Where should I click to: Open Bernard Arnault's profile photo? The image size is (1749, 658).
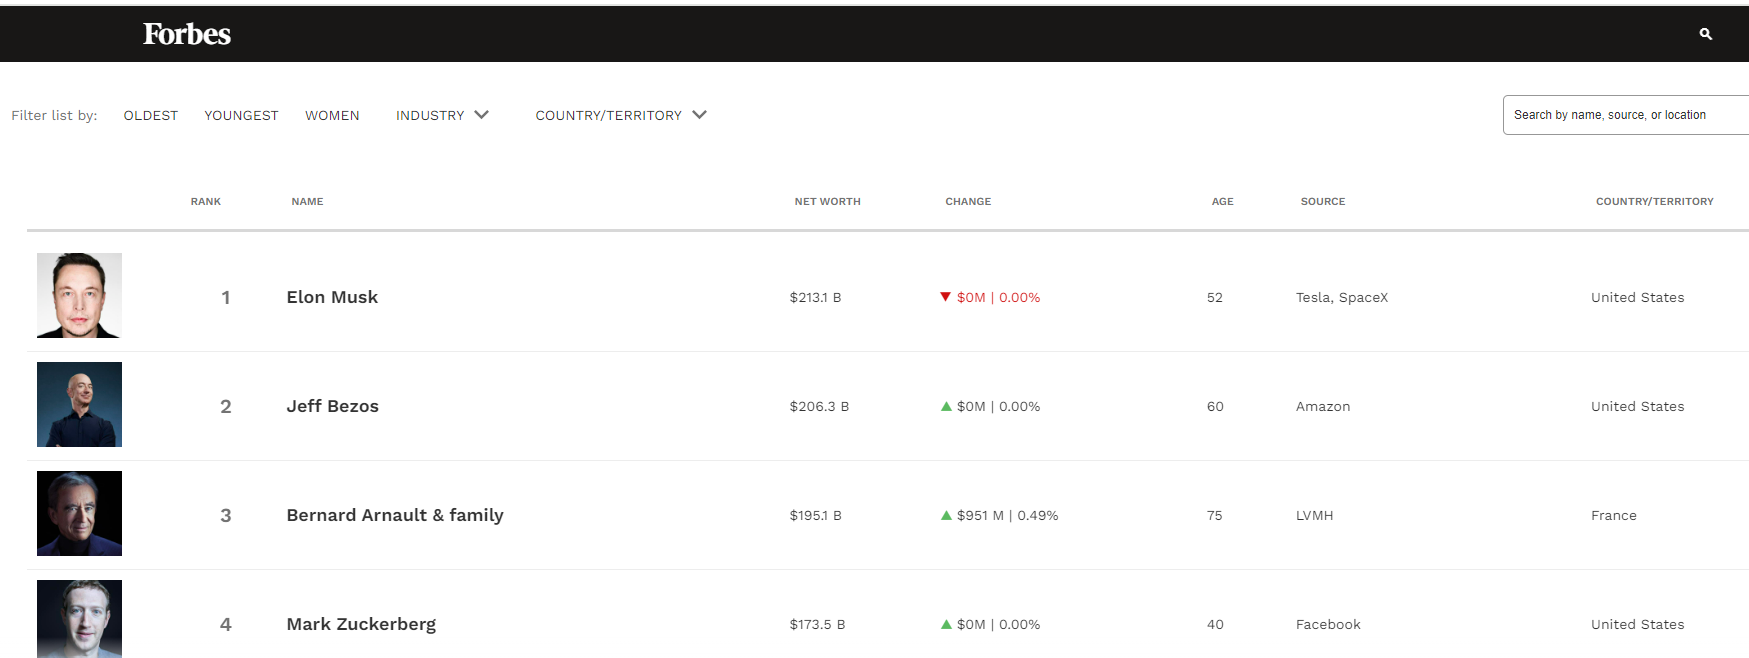(79, 513)
